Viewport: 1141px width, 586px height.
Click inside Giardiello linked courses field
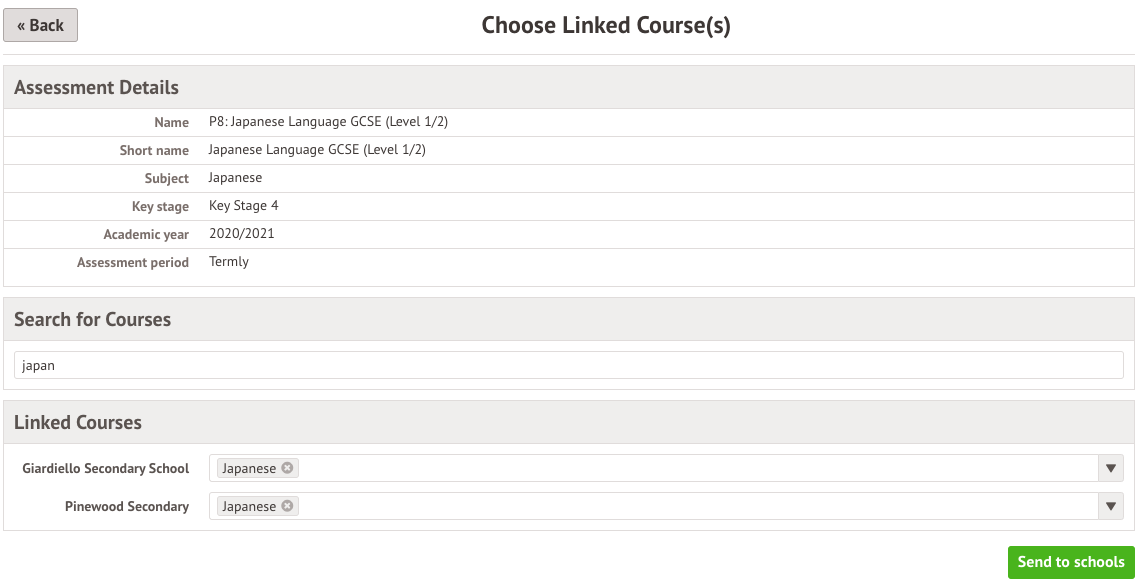tap(690, 468)
